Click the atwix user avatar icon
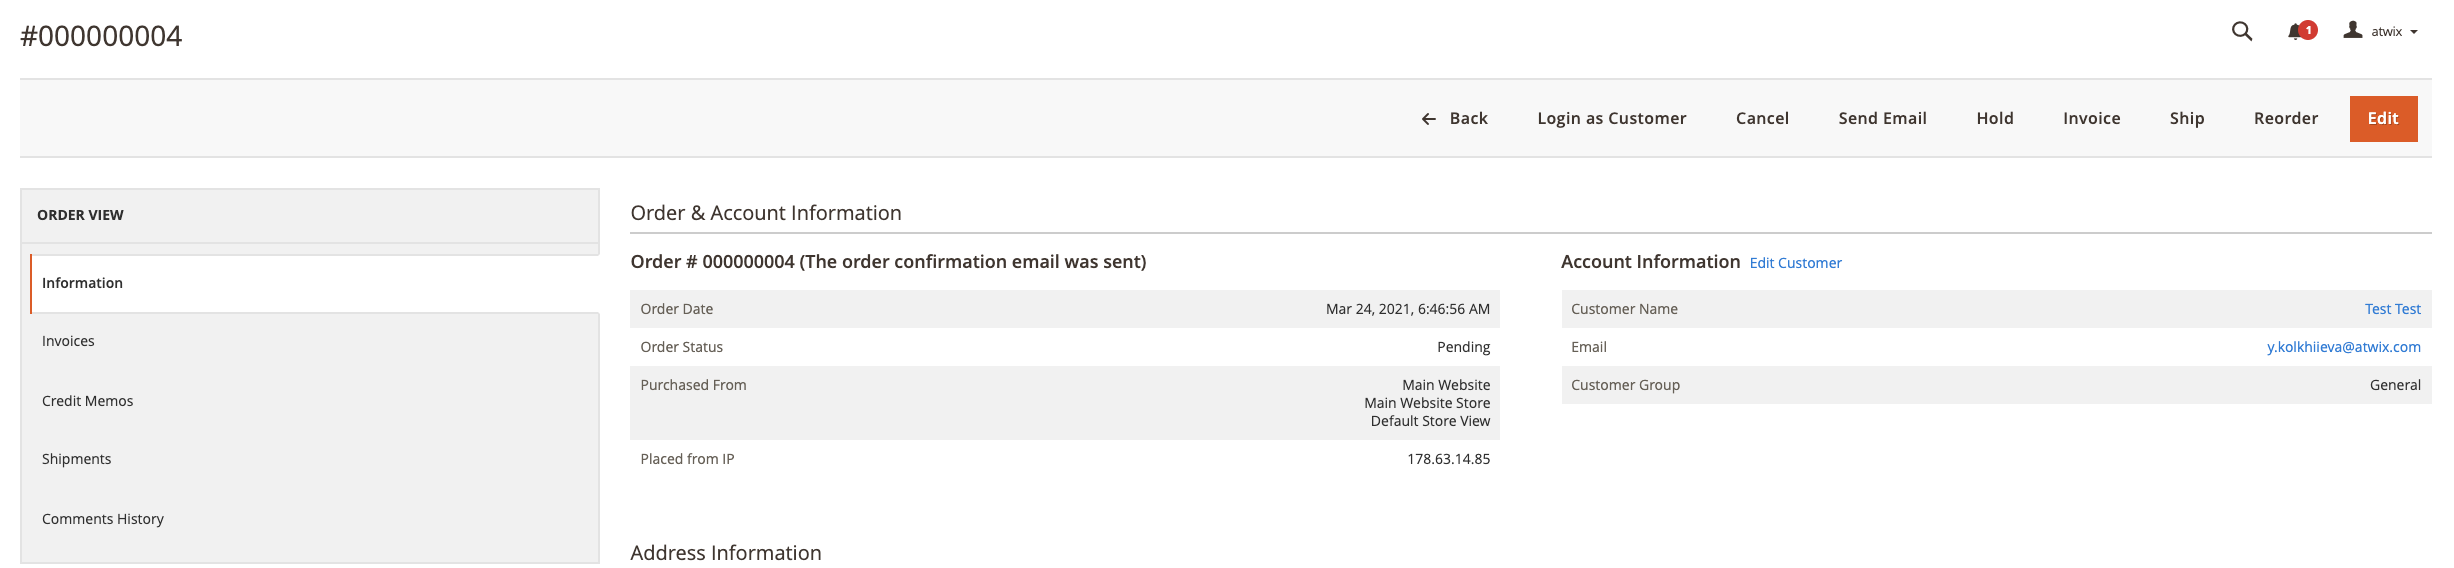 click(2353, 31)
